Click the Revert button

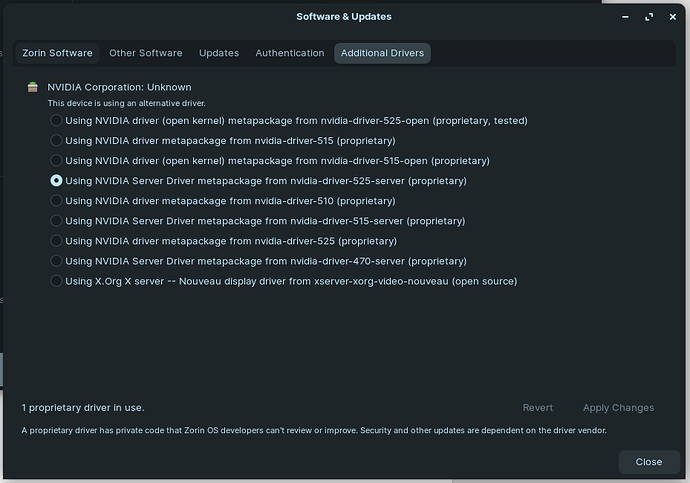coord(538,408)
